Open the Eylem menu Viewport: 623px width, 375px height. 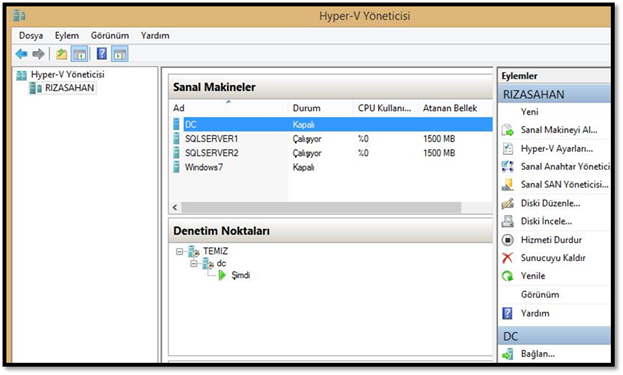(x=67, y=35)
